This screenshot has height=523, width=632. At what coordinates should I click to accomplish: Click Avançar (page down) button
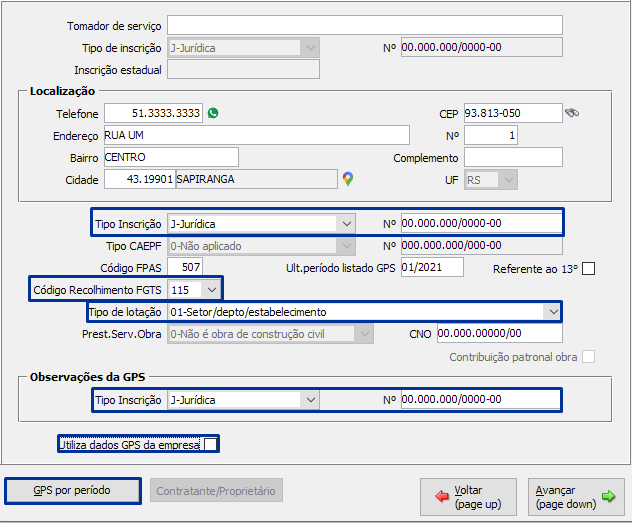click(x=576, y=497)
